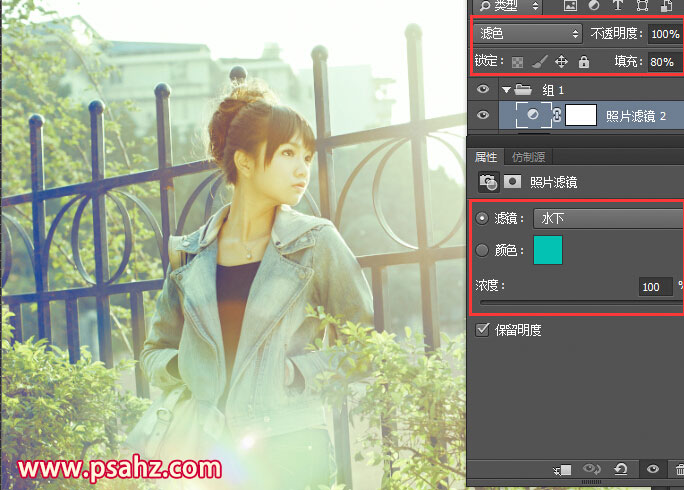Screen dimensions: 684x490
Task: Click the 填充 fill value field
Action: point(661,62)
